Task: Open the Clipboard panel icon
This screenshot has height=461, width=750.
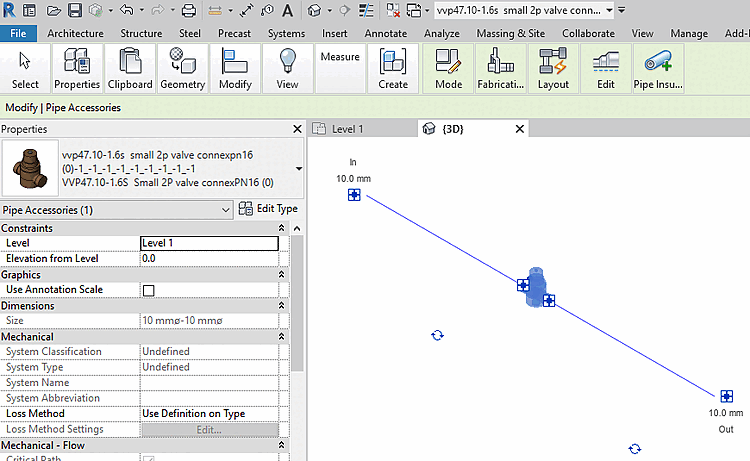Action: point(130,68)
